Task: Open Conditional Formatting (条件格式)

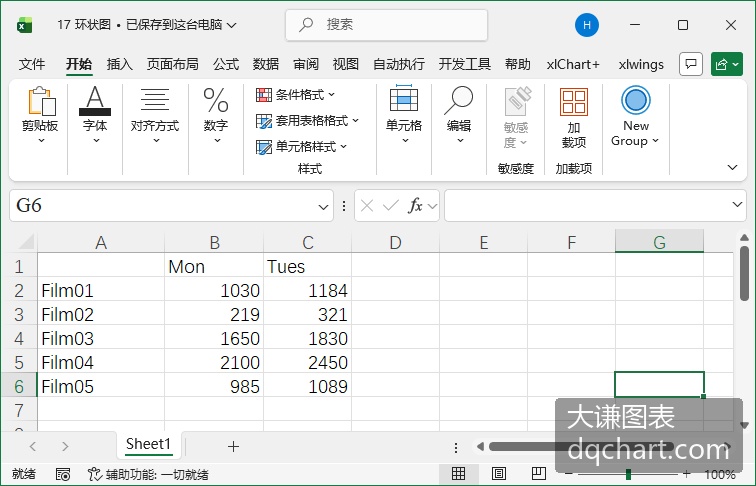Action: click(x=295, y=95)
